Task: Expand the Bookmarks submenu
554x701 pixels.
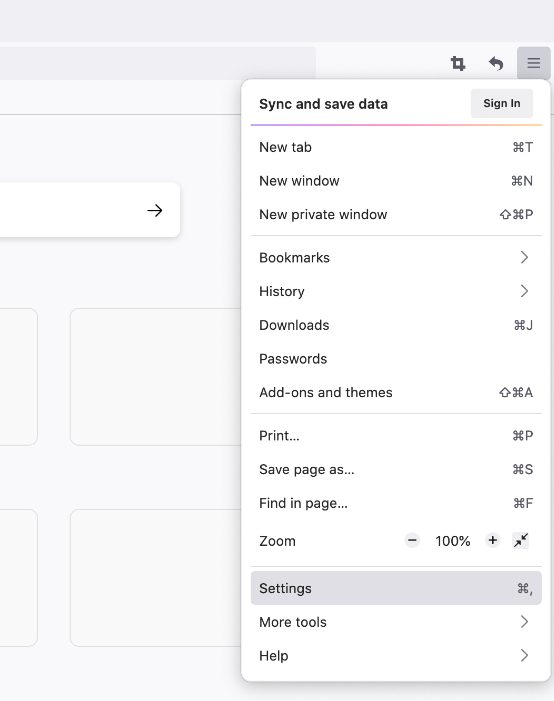Action: (396, 258)
